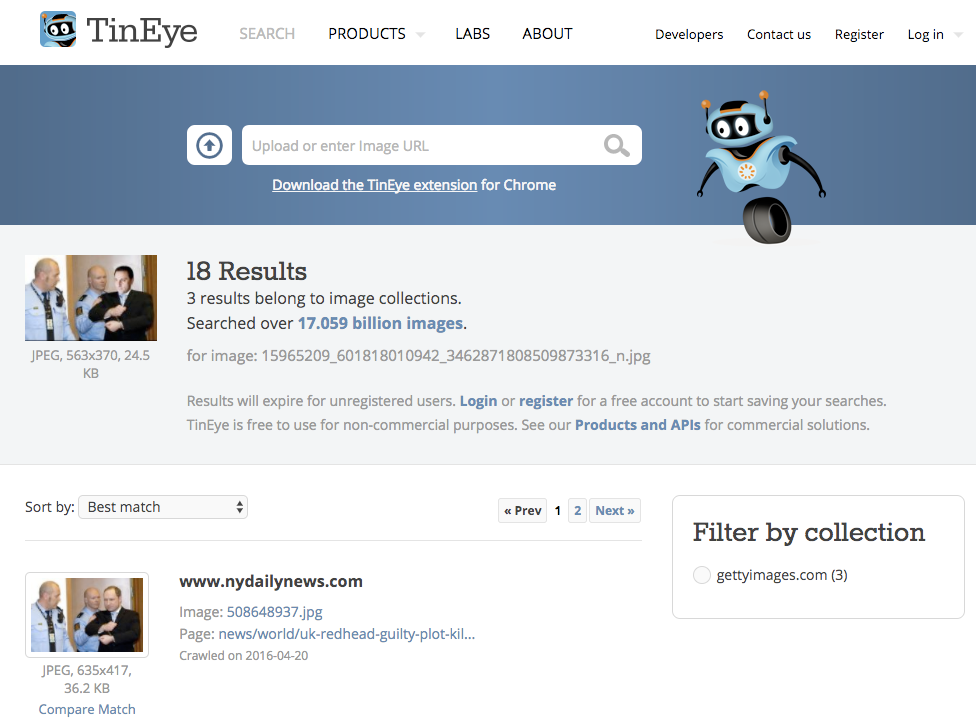Click the Compare Match link
976x725 pixels.
pos(87,709)
